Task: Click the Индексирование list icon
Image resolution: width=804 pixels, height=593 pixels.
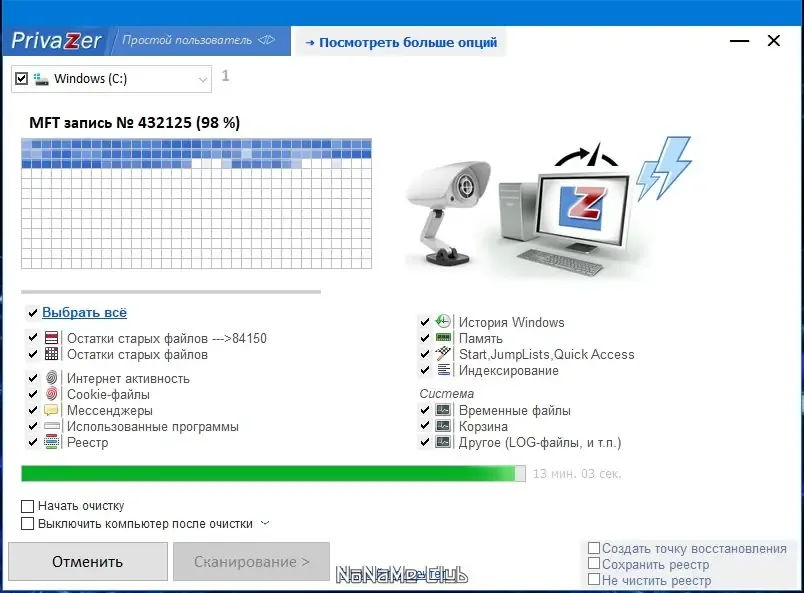Action: coord(444,369)
